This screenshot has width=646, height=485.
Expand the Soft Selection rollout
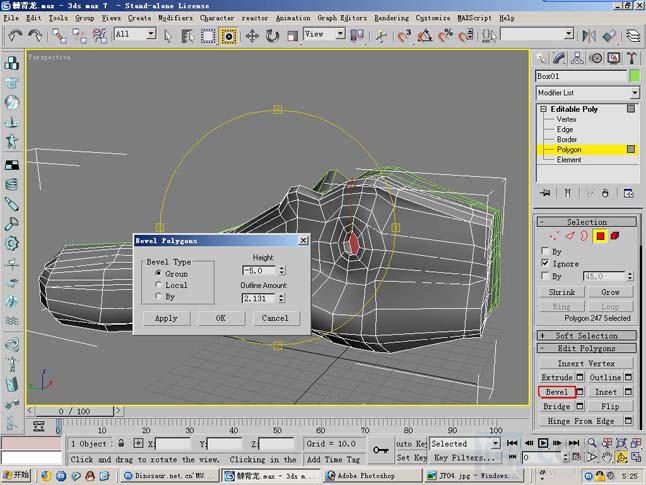coord(586,336)
